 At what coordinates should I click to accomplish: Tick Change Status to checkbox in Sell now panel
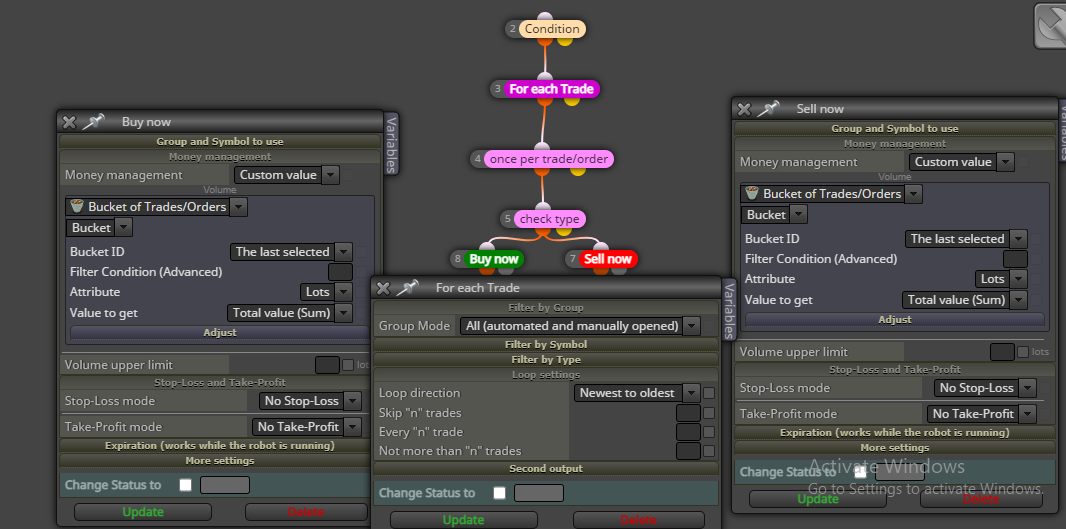tap(861, 471)
